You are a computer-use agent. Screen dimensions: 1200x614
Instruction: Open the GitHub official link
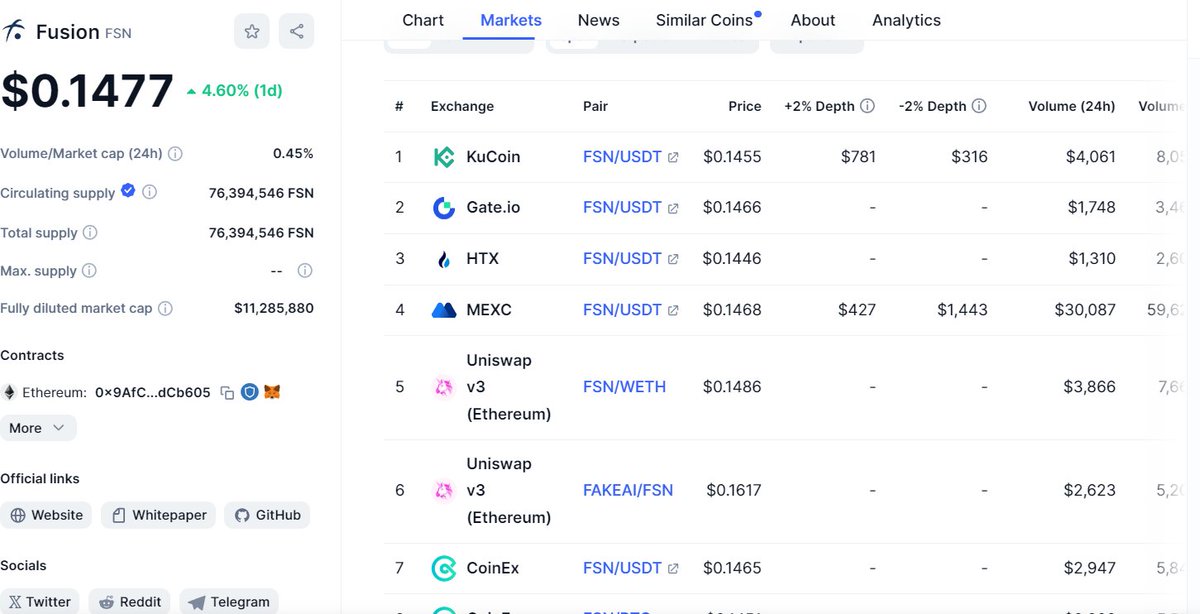point(267,515)
